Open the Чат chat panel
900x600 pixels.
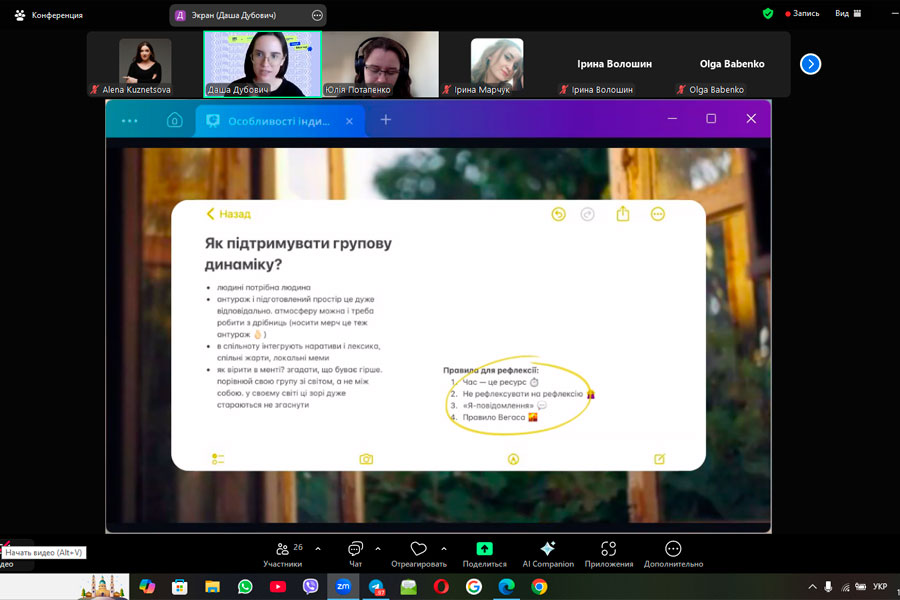point(355,553)
